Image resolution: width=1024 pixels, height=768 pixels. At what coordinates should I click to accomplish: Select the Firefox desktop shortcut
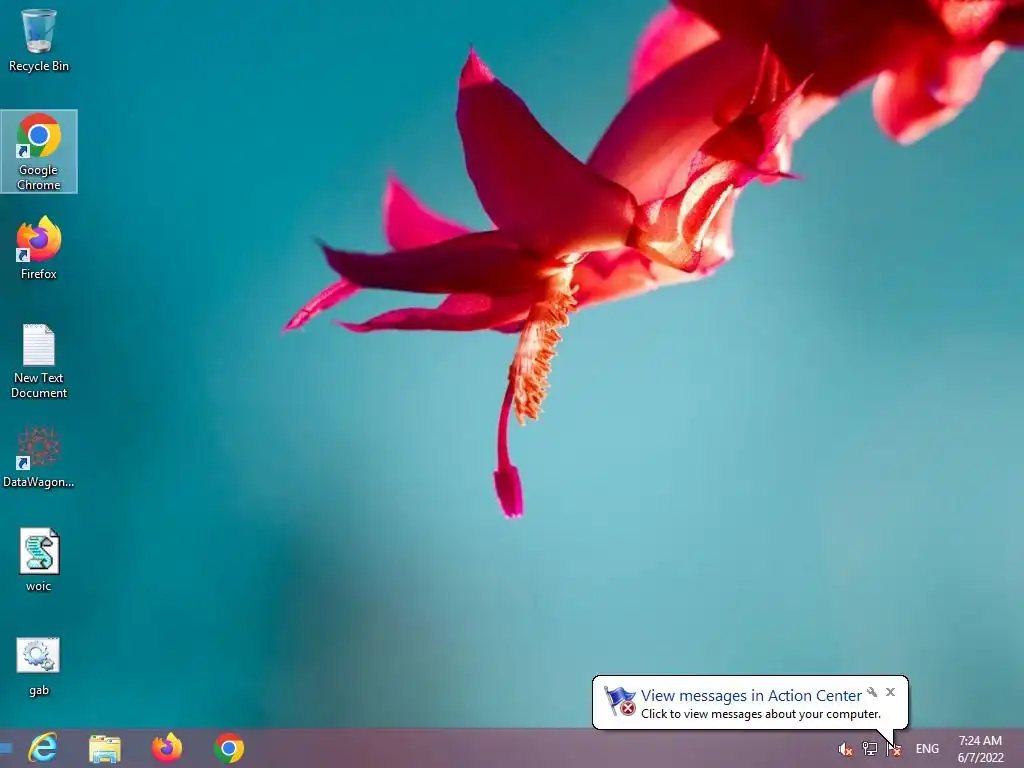click(x=39, y=248)
